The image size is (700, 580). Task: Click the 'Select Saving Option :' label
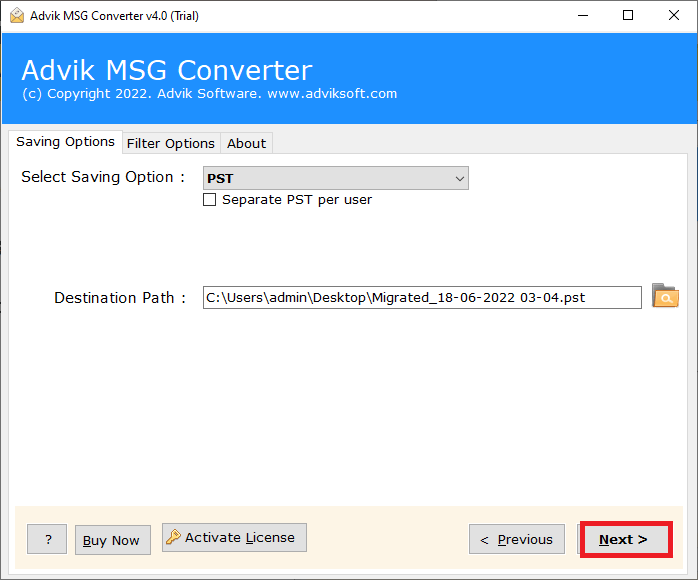103,177
